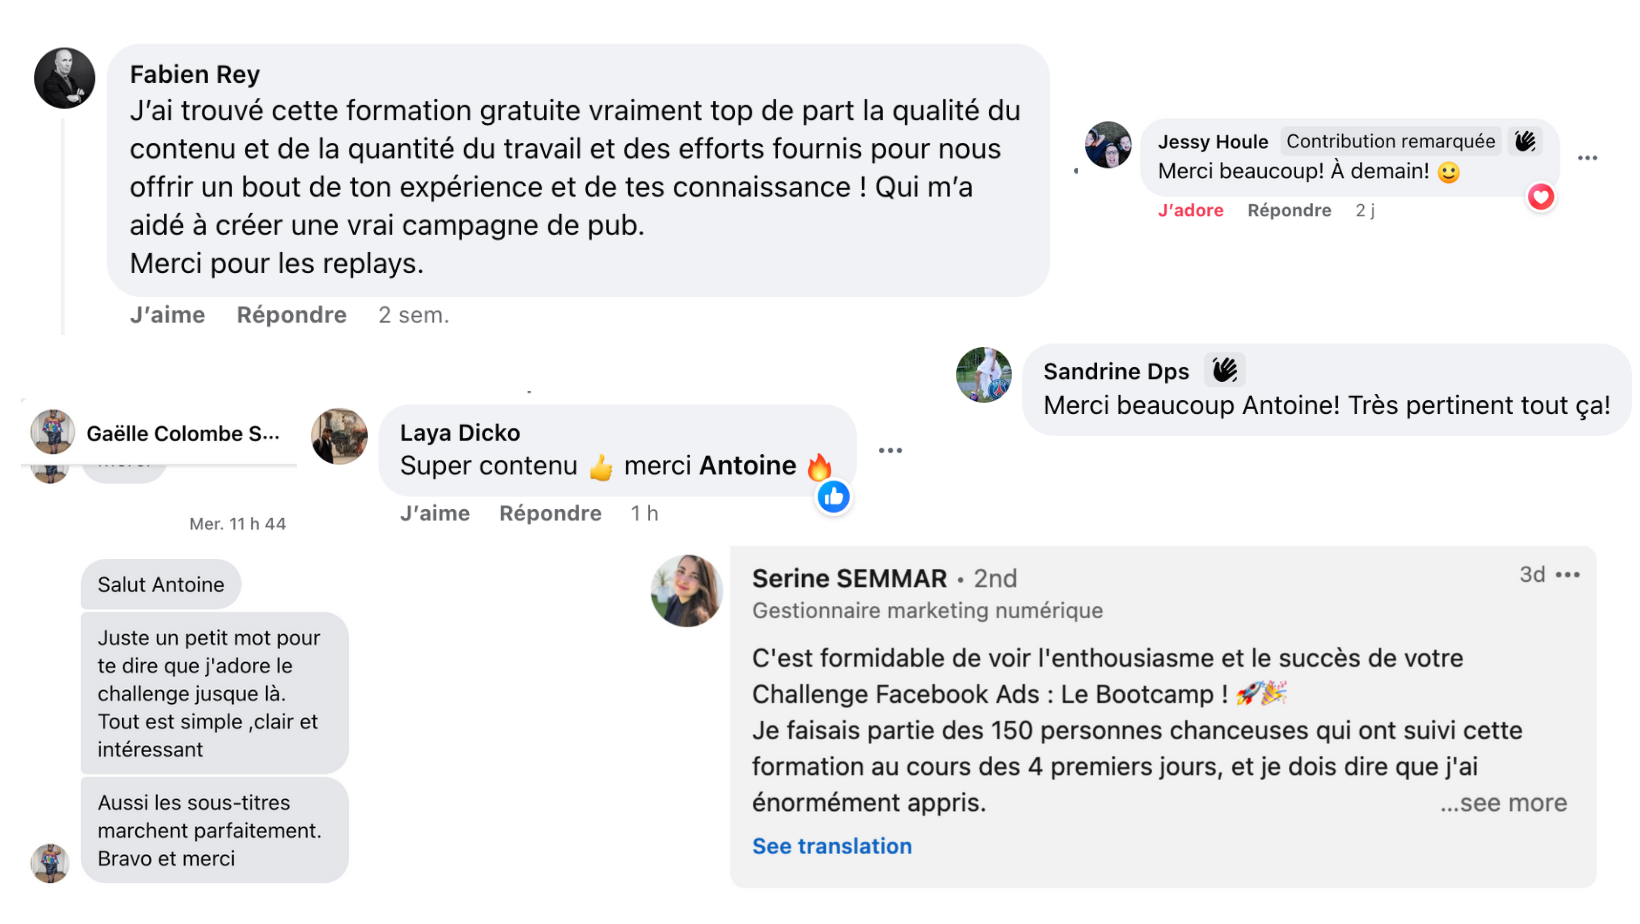The width and height of the screenshot is (1640, 924).
Task: Click the thumbs-up reaction on Laya Dicko's comment
Action: (x=833, y=497)
